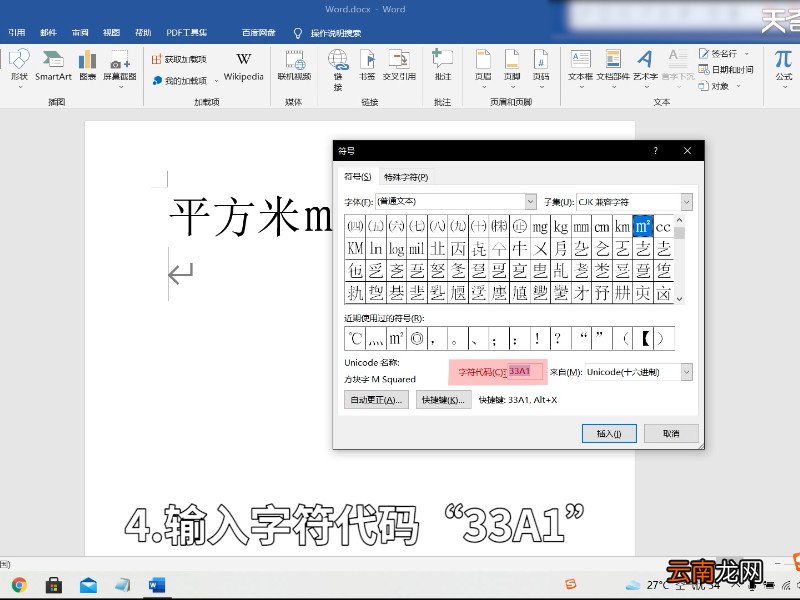Image resolution: width=800 pixels, height=600 pixels.
Task: Launch Chrome from the taskbar
Action: pyautogui.click(x=19, y=585)
